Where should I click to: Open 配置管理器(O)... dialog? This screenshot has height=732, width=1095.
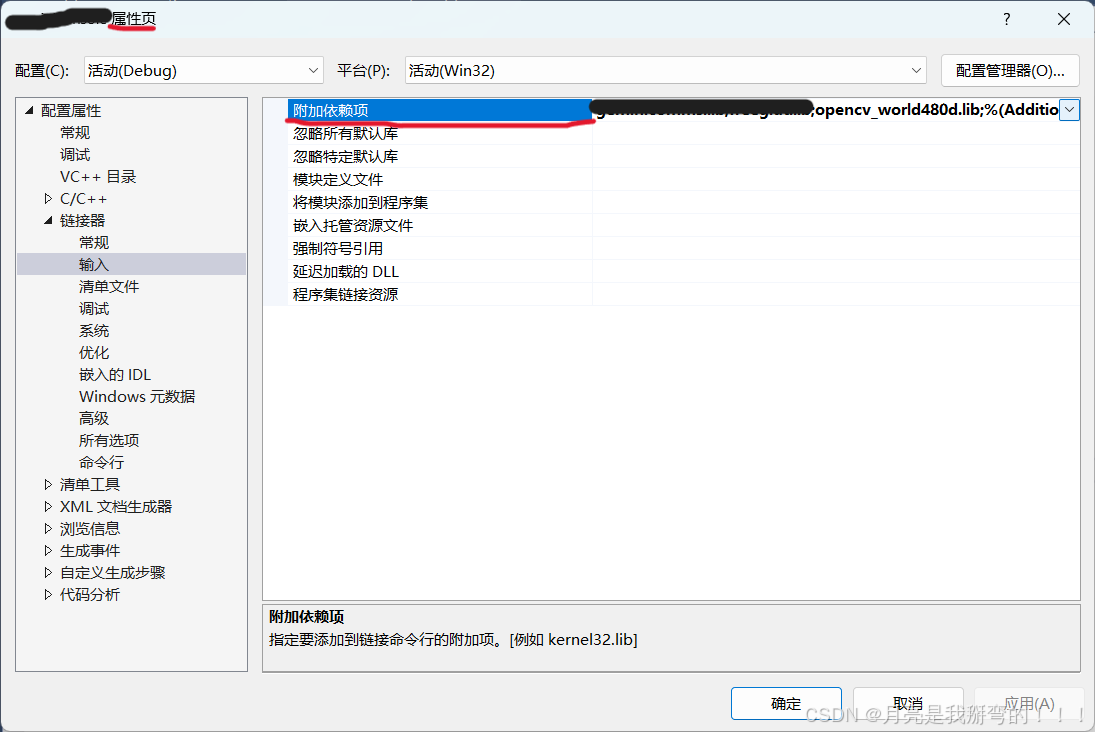pos(1010,71)
